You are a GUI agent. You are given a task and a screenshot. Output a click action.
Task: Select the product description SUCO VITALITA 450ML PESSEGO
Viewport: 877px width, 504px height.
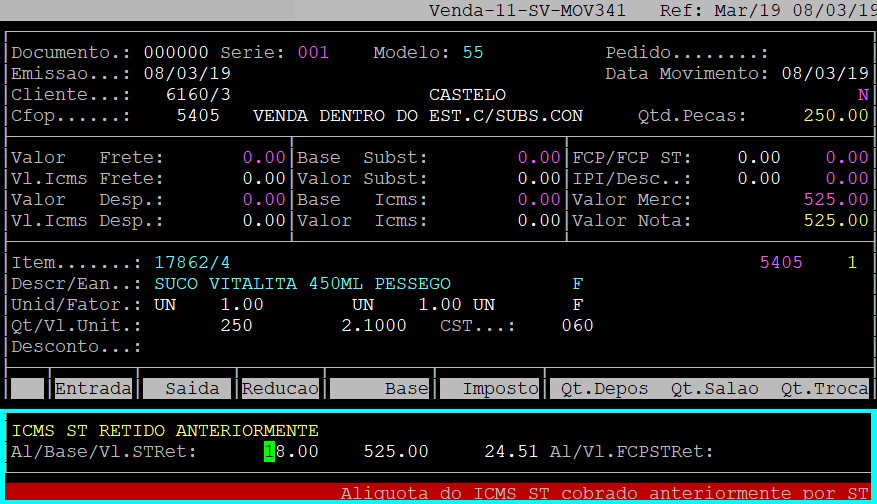(x=302, y=284)
